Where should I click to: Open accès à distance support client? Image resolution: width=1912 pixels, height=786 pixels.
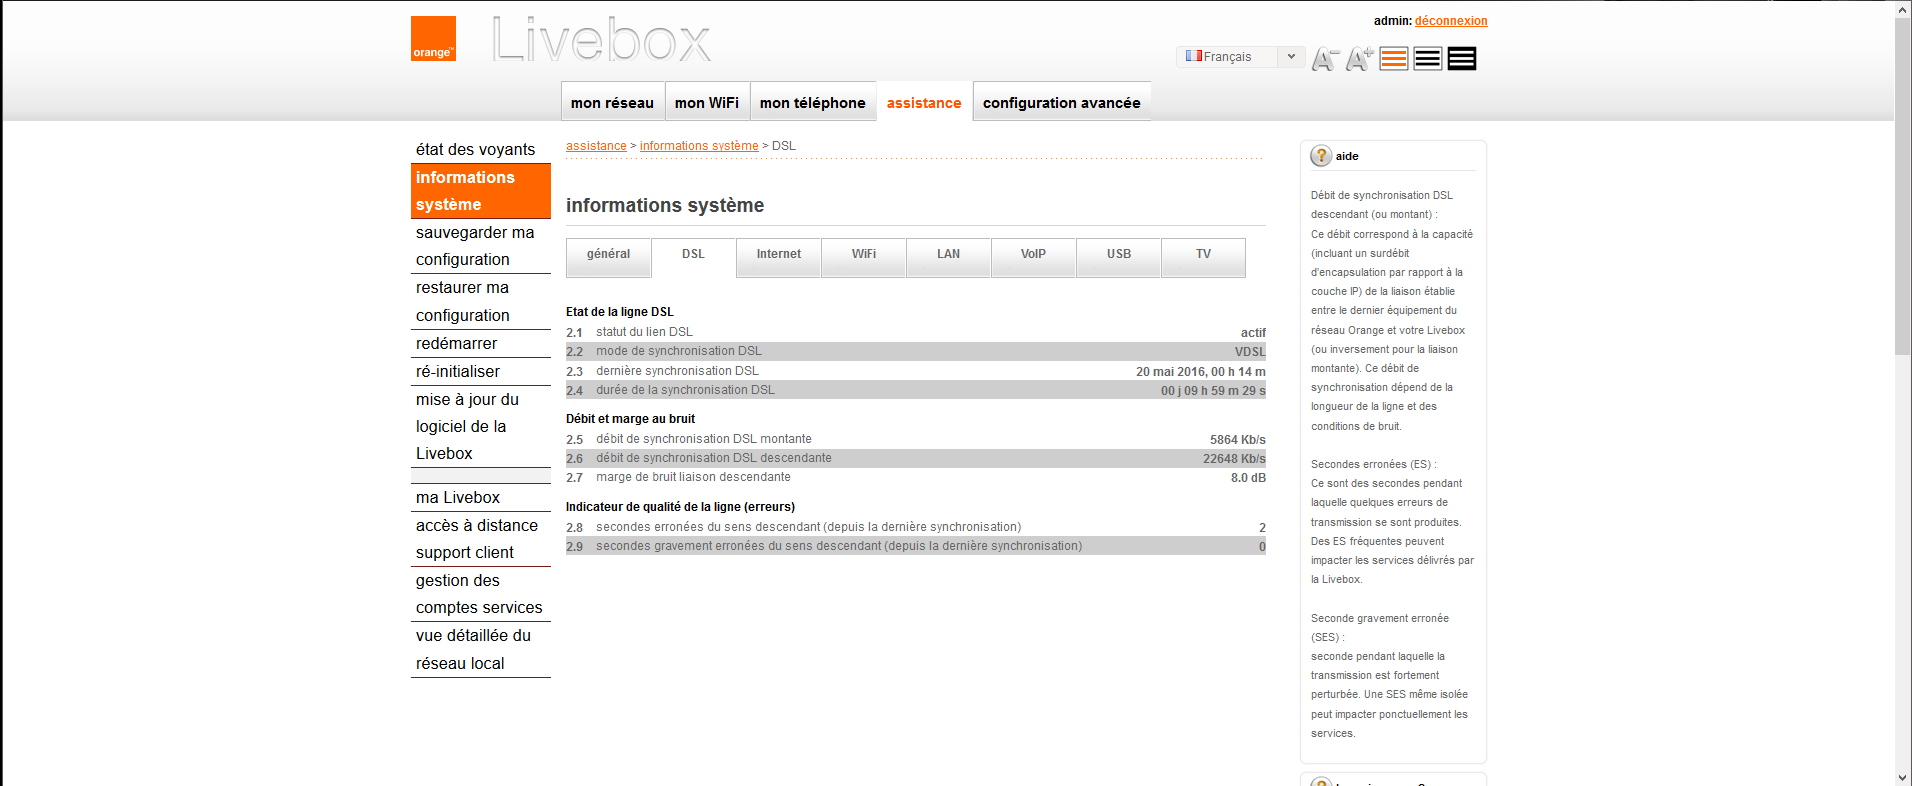pyautogui.click(x=481, y=539)
